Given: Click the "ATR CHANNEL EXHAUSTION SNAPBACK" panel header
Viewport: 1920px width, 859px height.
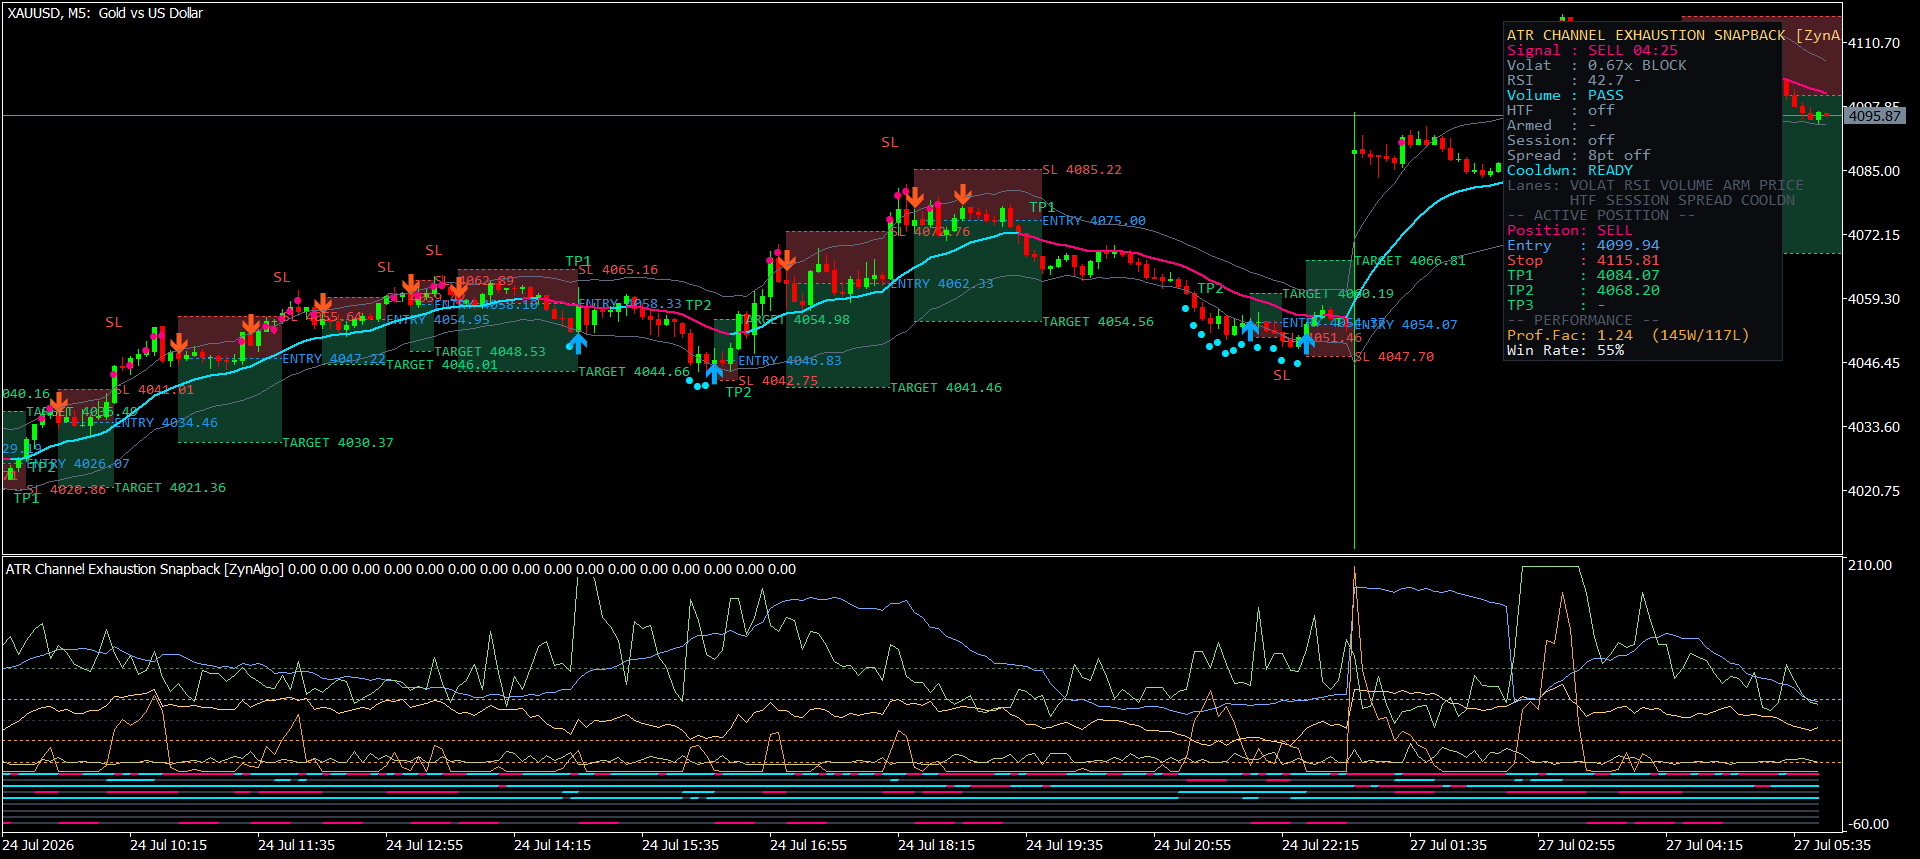Looking at the screenshot, I should coord(1673,35).
